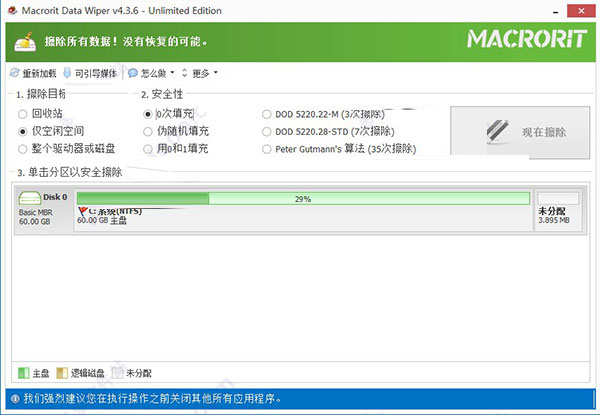Click the 逻辑磁盘 yellow legend swatch
This screenshot has height=415, width=600.
(62, 373)
